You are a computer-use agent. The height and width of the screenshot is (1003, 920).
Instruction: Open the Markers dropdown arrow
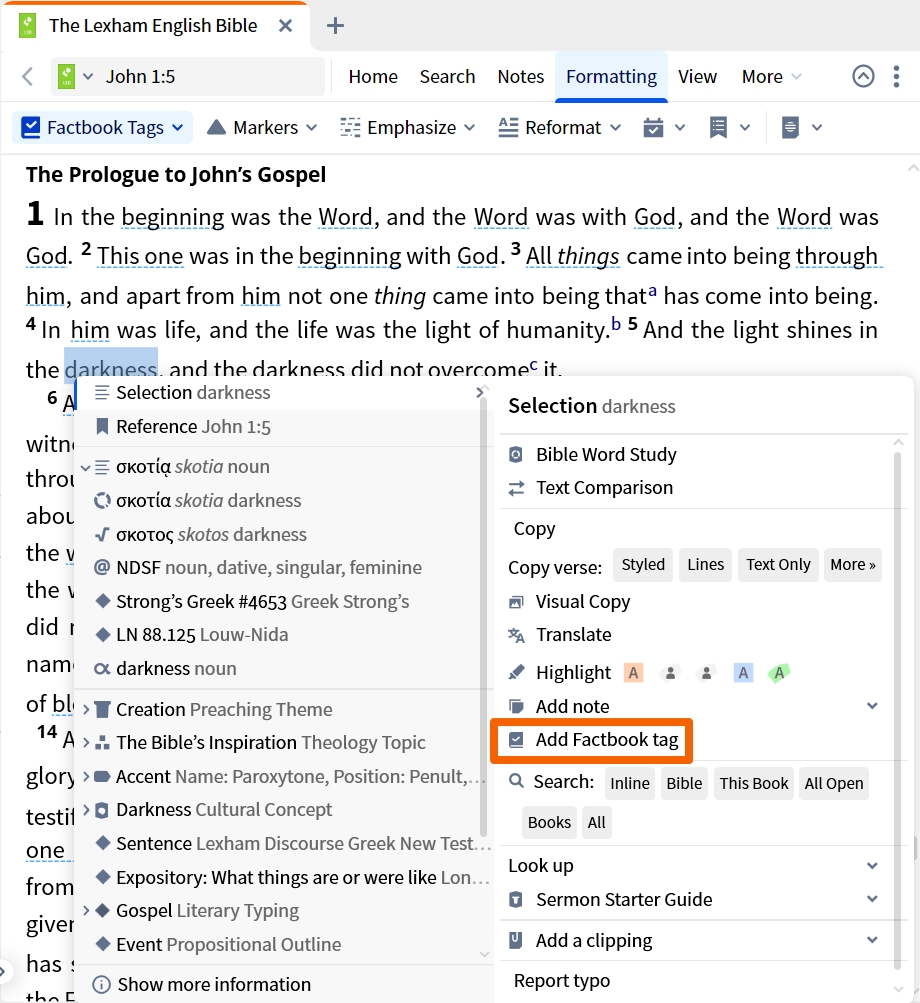[x=312, y=127]
